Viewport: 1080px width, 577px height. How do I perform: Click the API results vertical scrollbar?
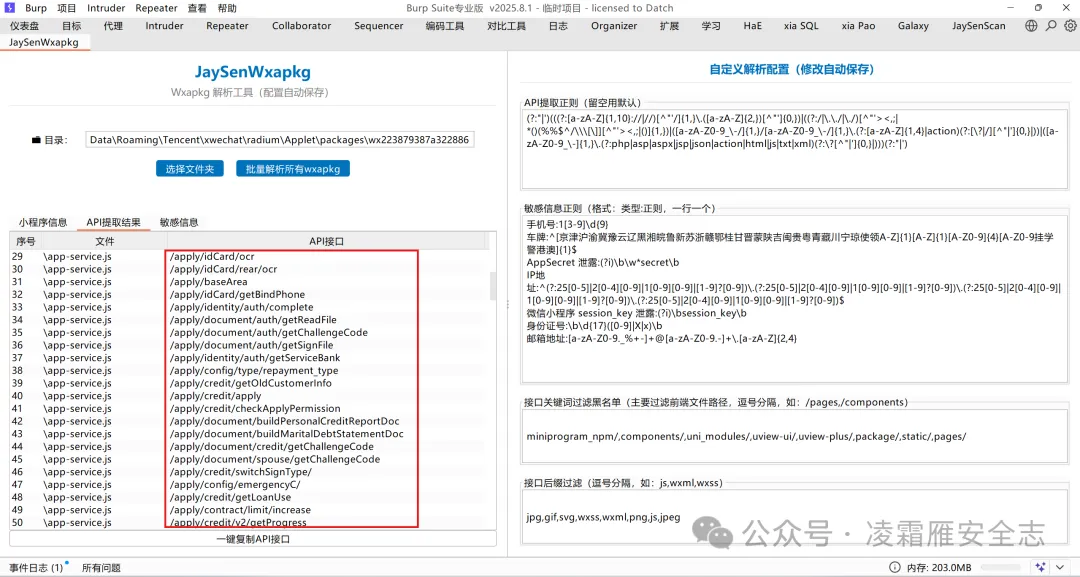[x=492, y=286]
